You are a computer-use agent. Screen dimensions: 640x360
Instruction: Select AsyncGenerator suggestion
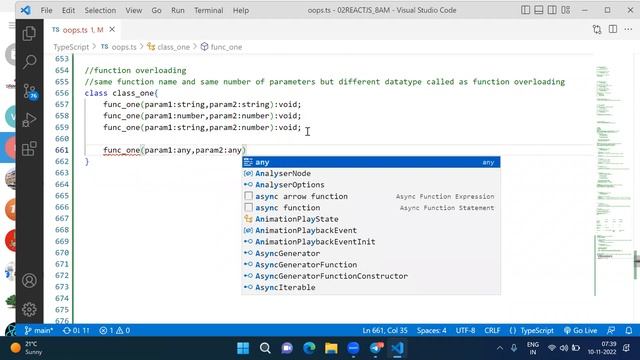click(371, 253)
